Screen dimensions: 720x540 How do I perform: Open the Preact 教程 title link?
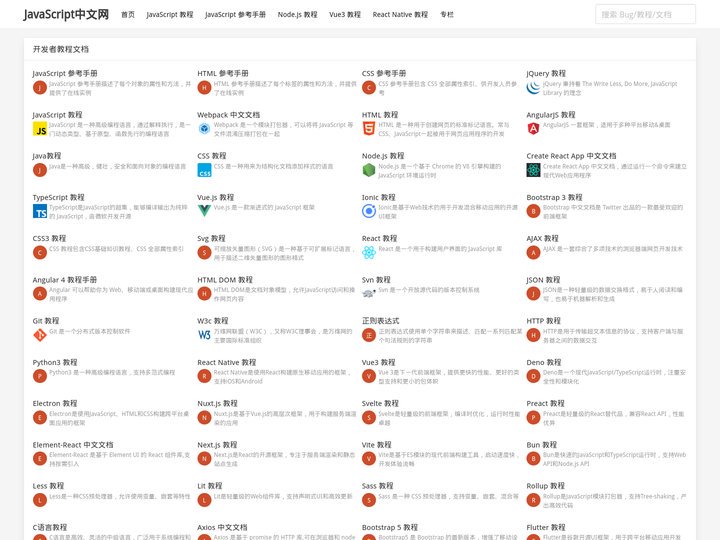[546, 403]
